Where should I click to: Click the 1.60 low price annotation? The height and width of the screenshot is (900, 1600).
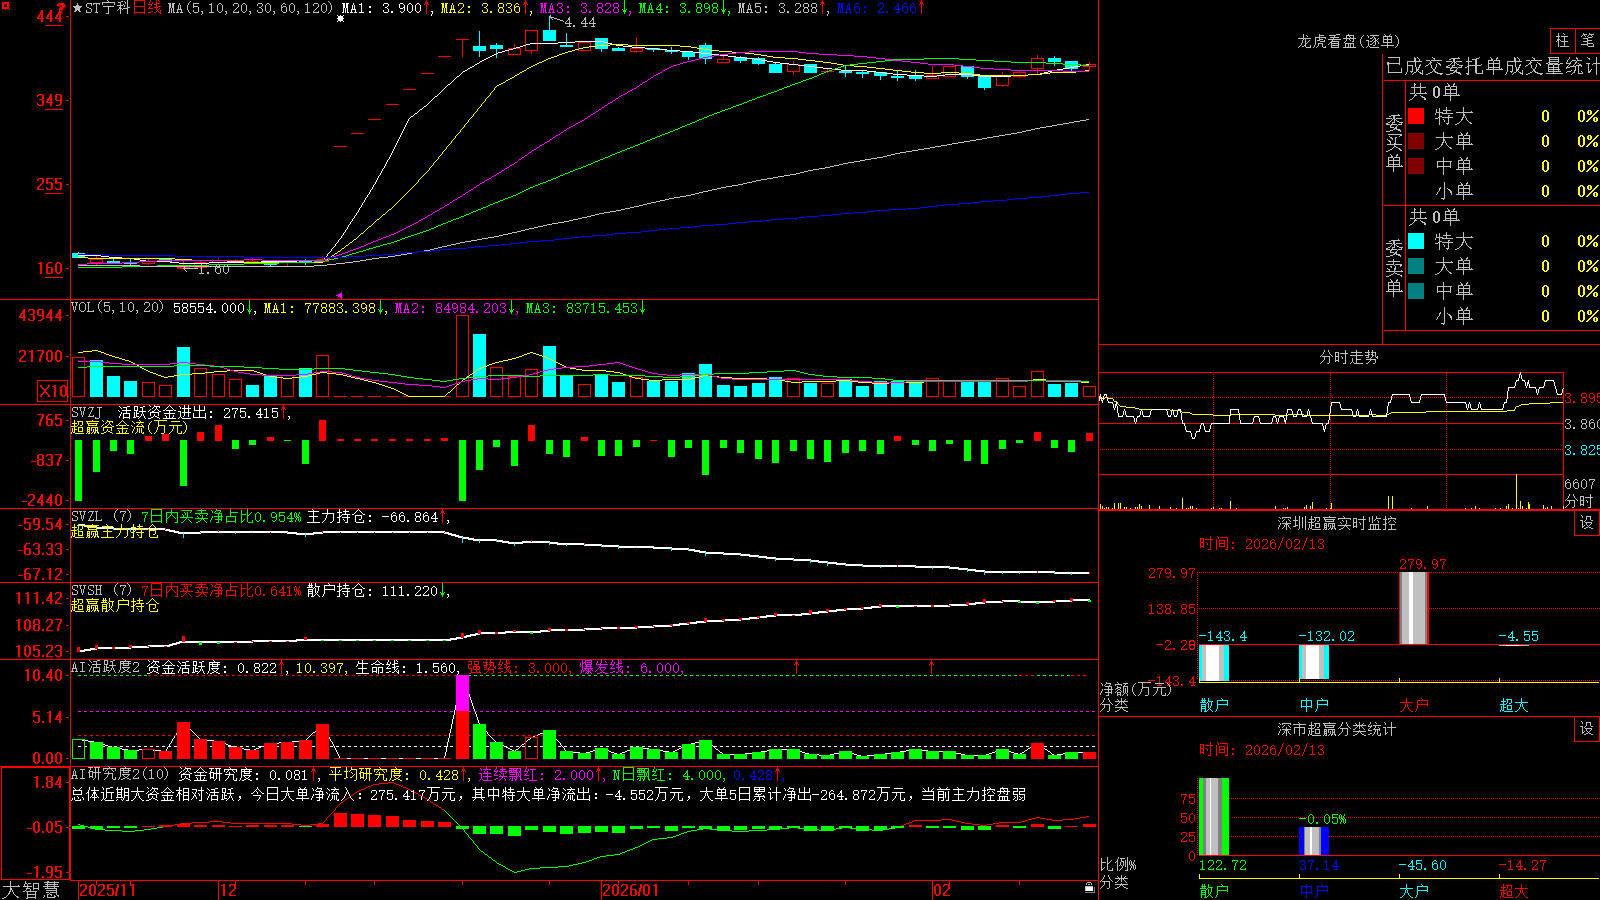coord(213,269)
